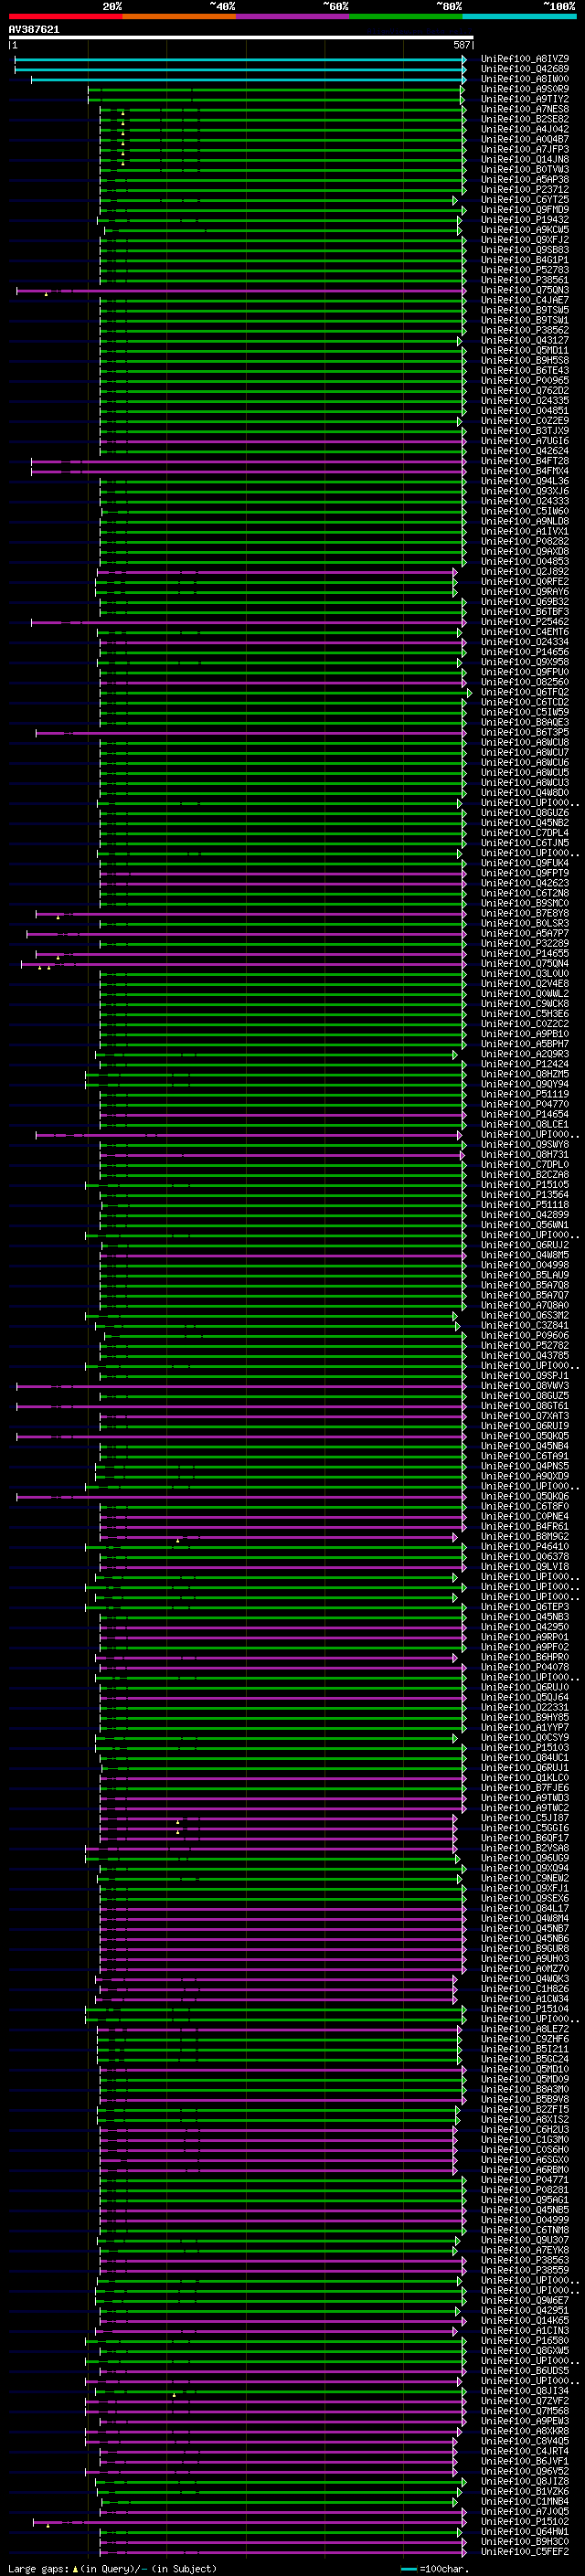Open the hit UniRef100_A8IVZ9
Screen dimensions: 585x2576
coord(525,59)
